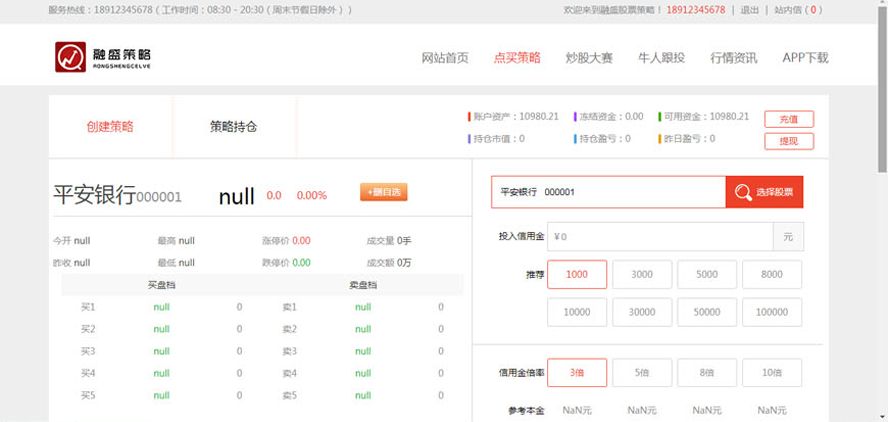Click the 成交额 0万 text
This screenshot has width=888, height=422.
(x=389, y=263)
